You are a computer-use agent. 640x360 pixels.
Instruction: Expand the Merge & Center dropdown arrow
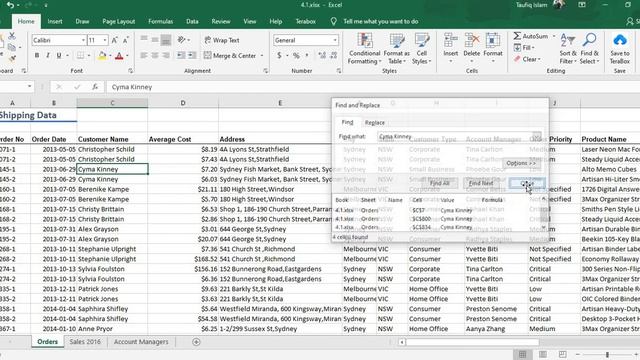click(262, 56)
